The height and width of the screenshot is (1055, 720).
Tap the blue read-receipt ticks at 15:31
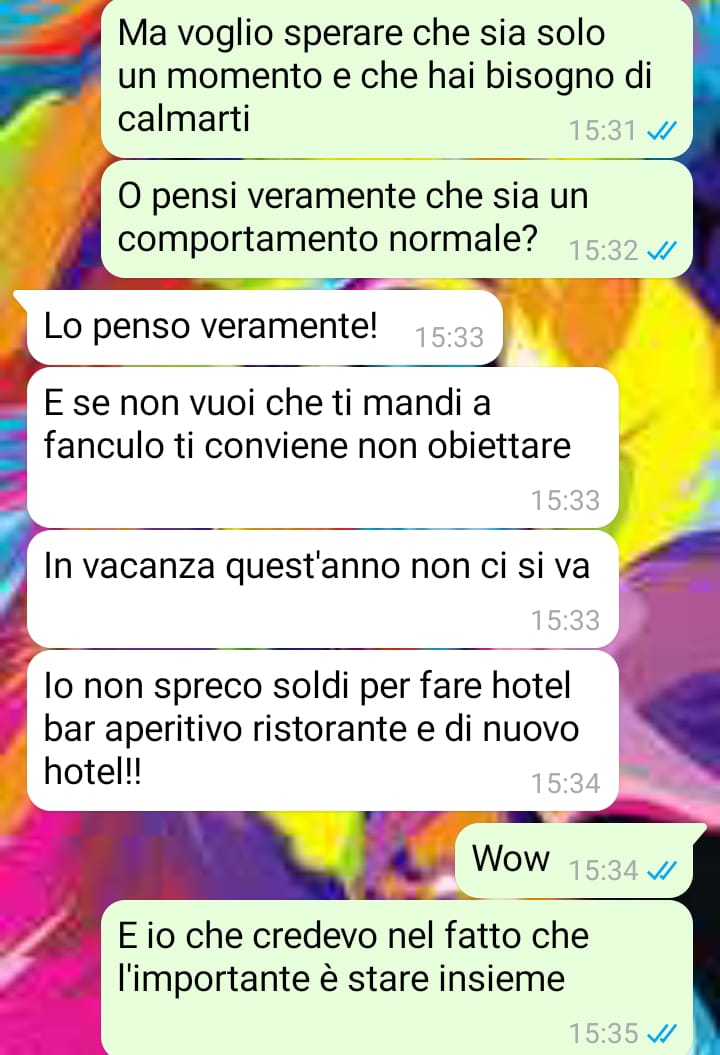click(661, 131)
